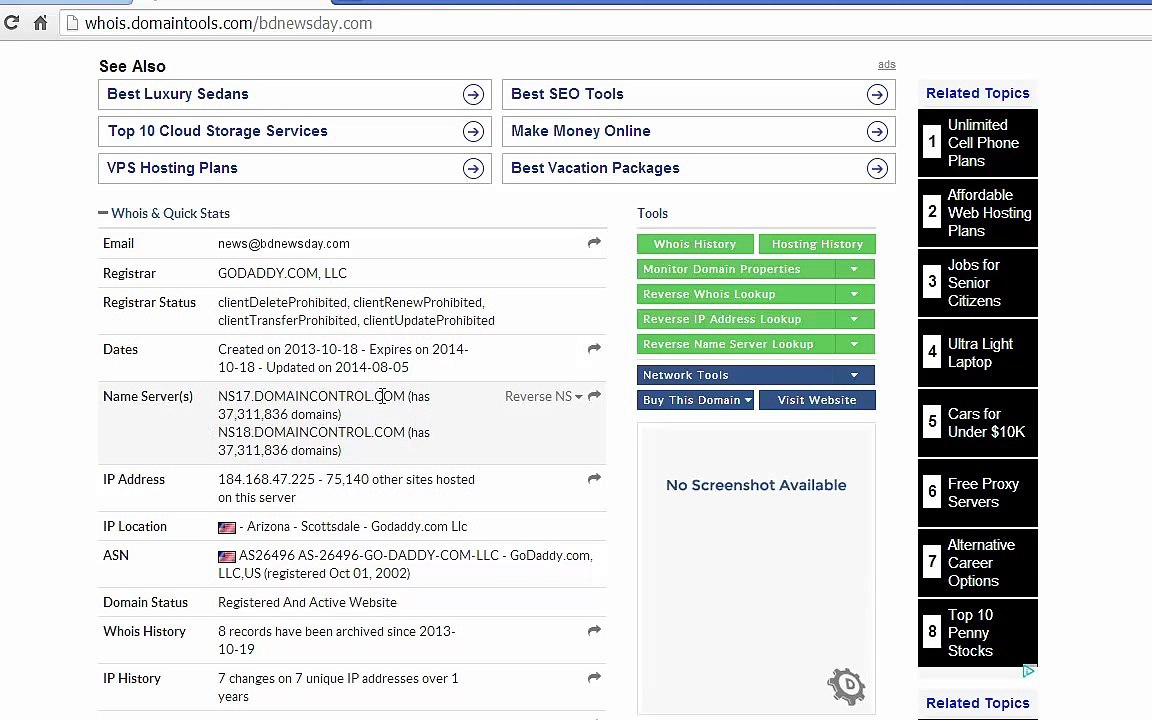
Task: Click the arrow icon in the Whois History row
Action: click(594, 631)
